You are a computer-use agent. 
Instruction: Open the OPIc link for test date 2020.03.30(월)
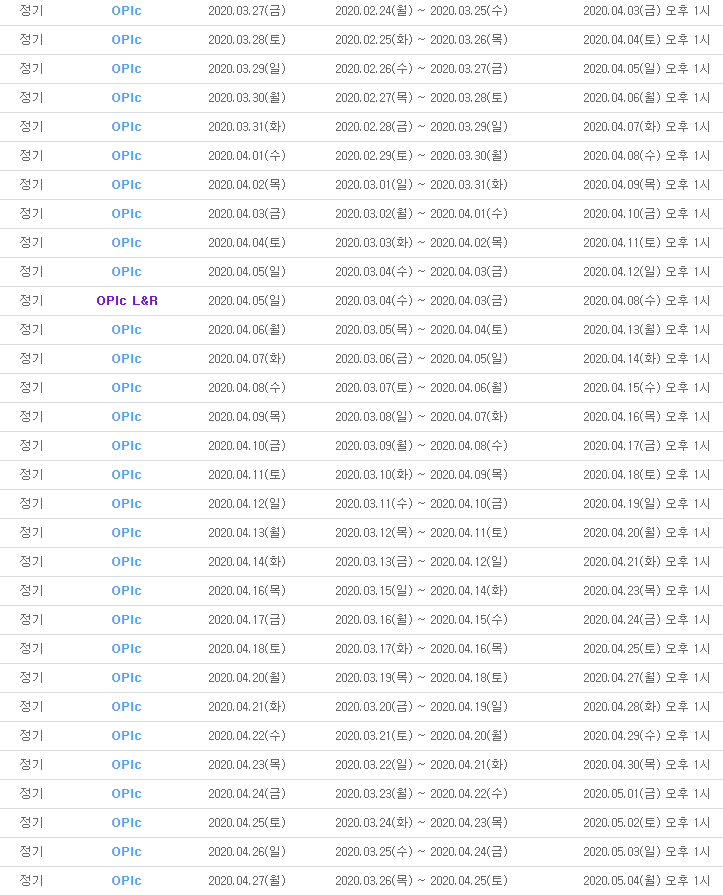pyautogui.click(x=126, y=98)
